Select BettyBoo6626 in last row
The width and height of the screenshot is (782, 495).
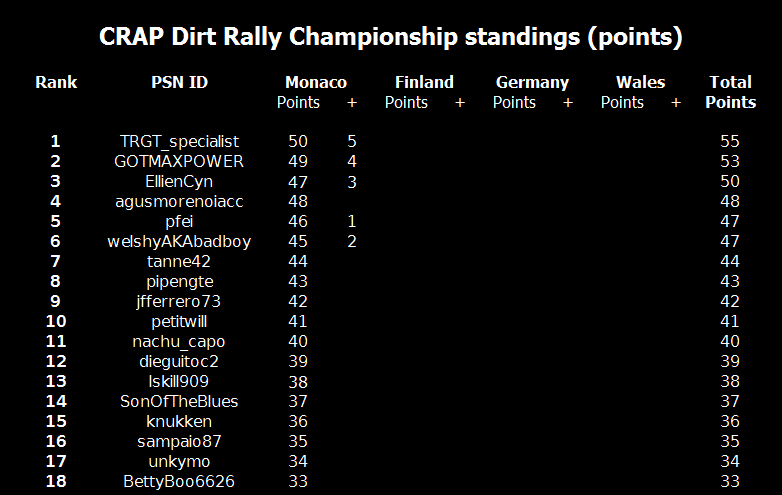tap(179, 482)
